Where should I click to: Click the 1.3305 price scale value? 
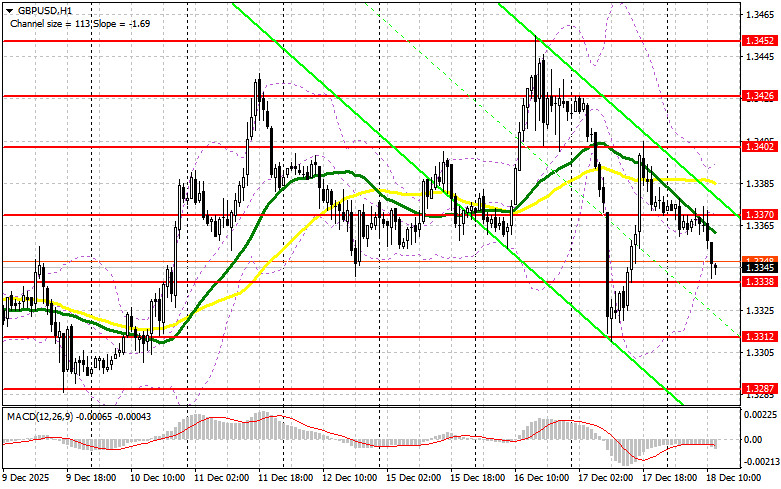click(760, 353)
